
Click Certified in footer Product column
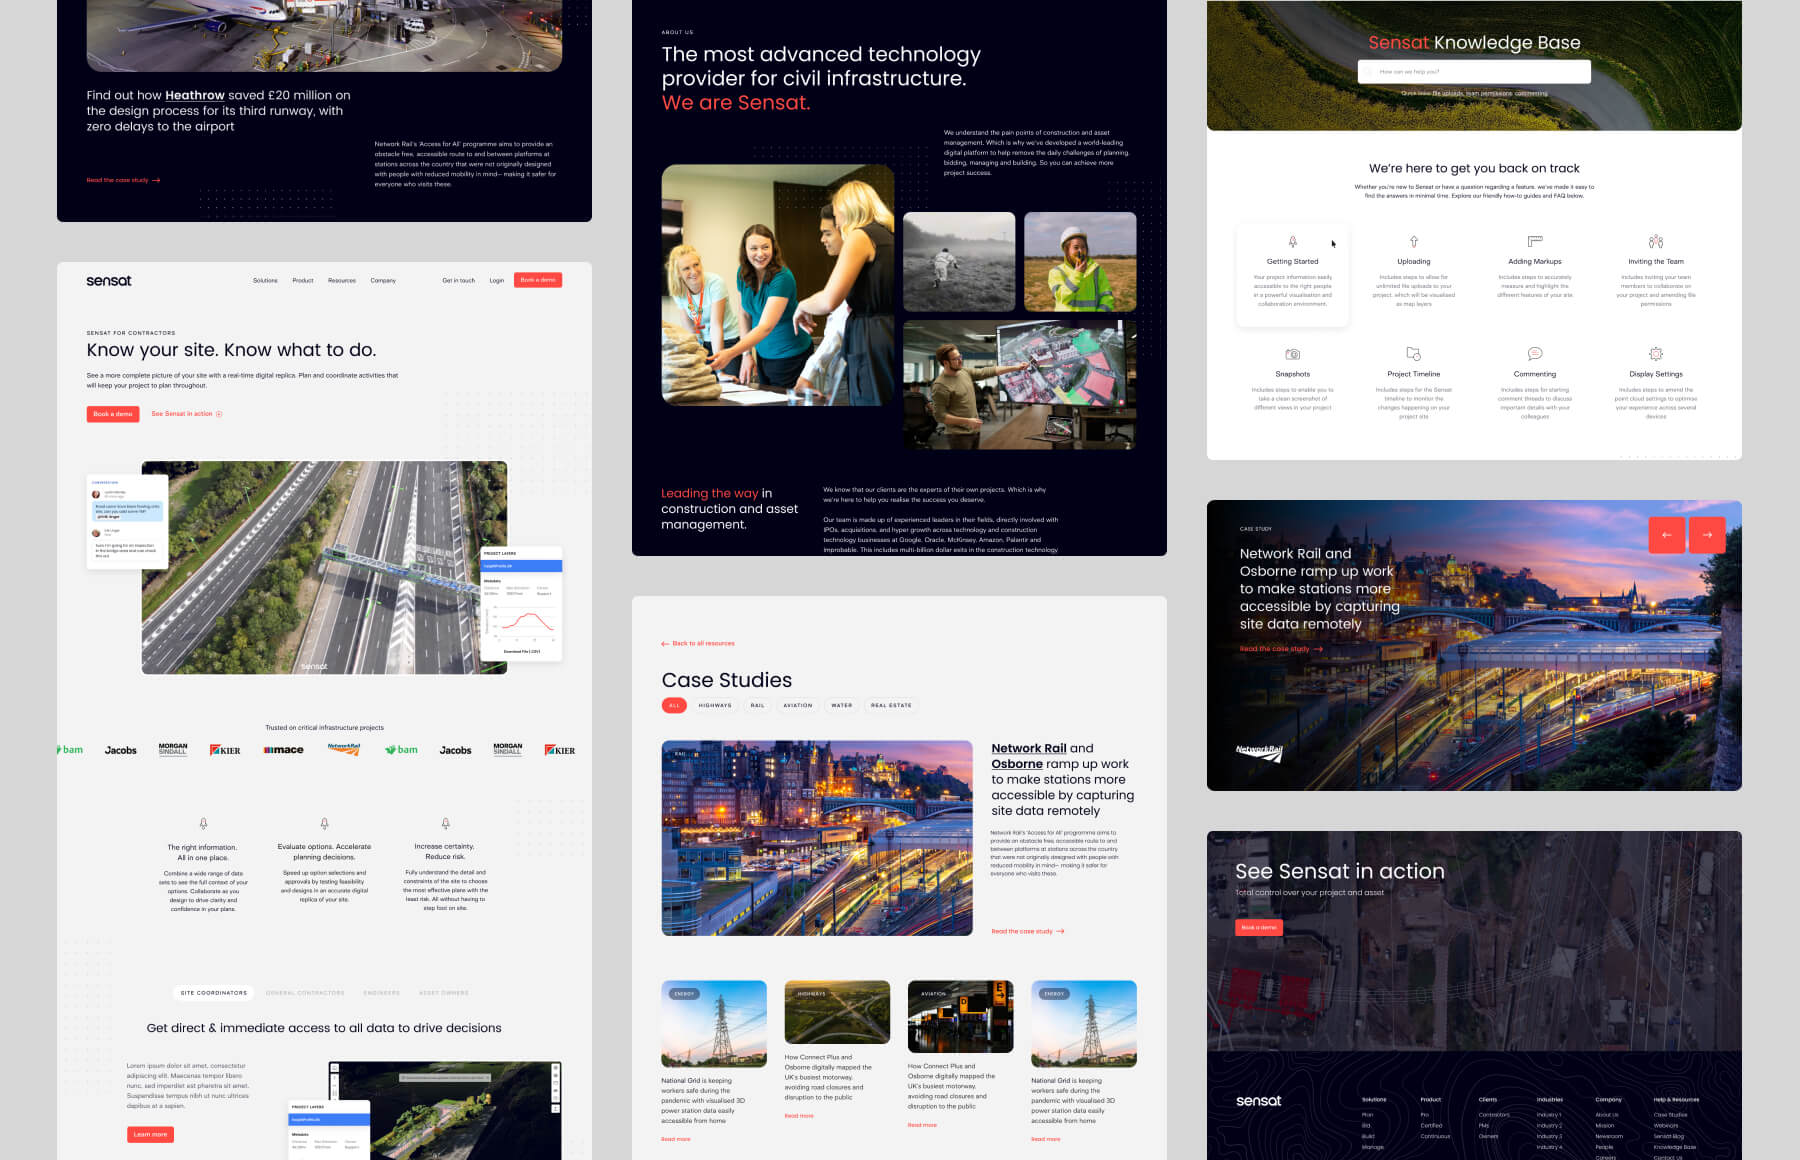pos(1431,1126)
